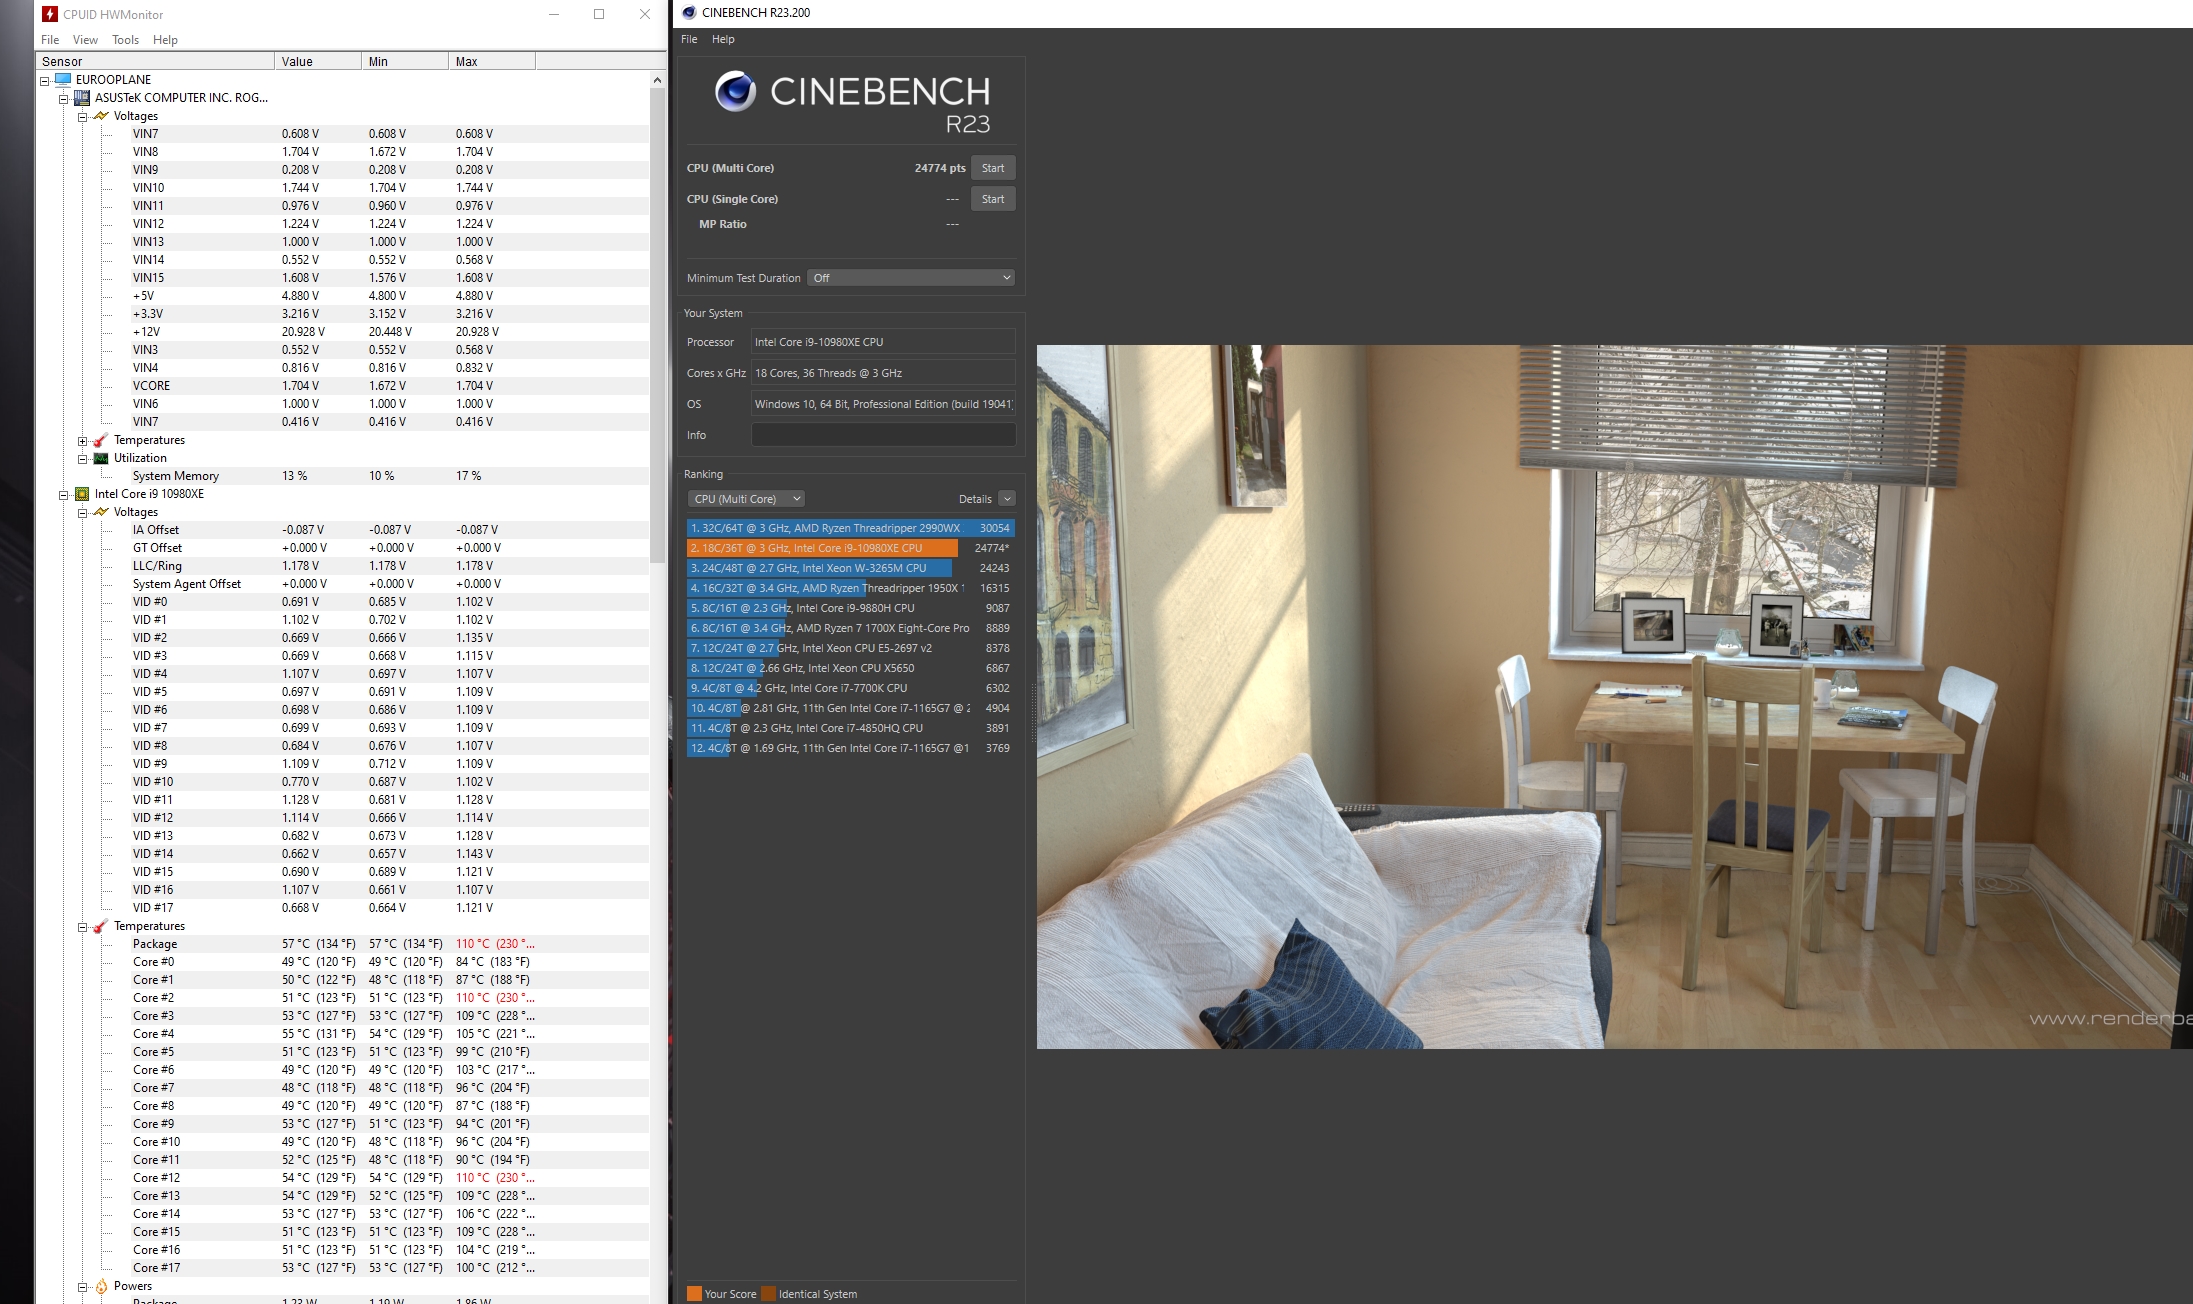
Task: Click the EUROOPLANE computer icon
Action: tap(64, 79)
